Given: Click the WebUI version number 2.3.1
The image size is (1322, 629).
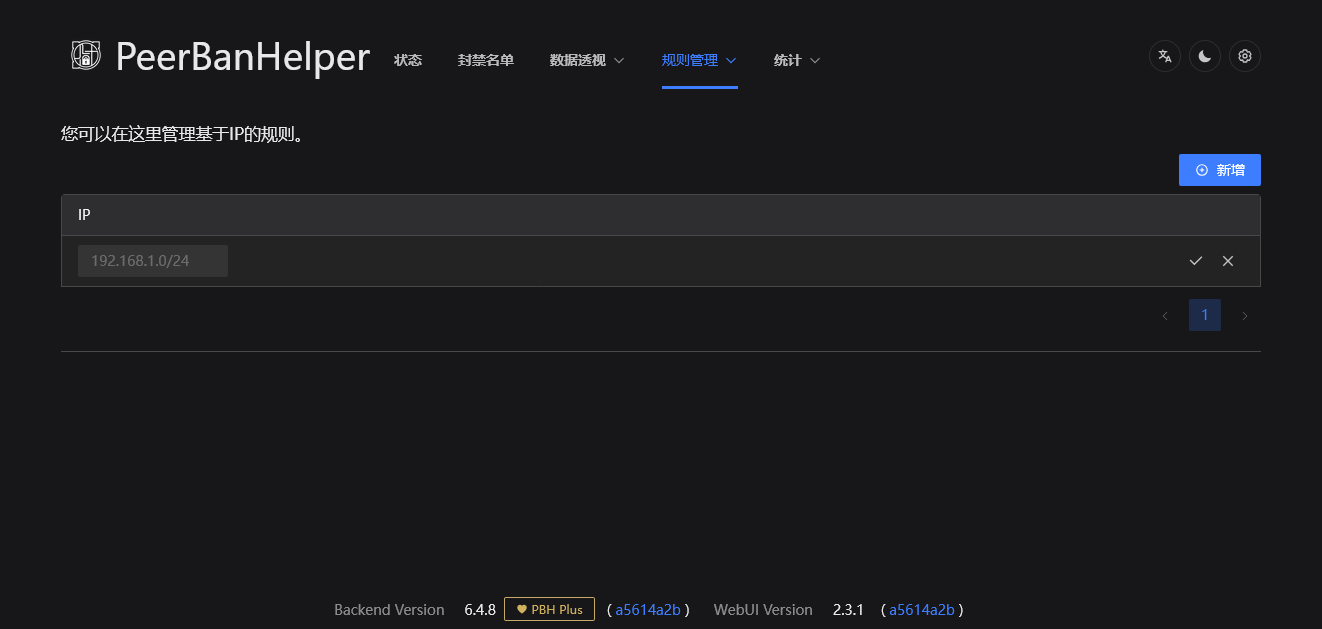Looking at the screenshot, I should click(848, 610).
